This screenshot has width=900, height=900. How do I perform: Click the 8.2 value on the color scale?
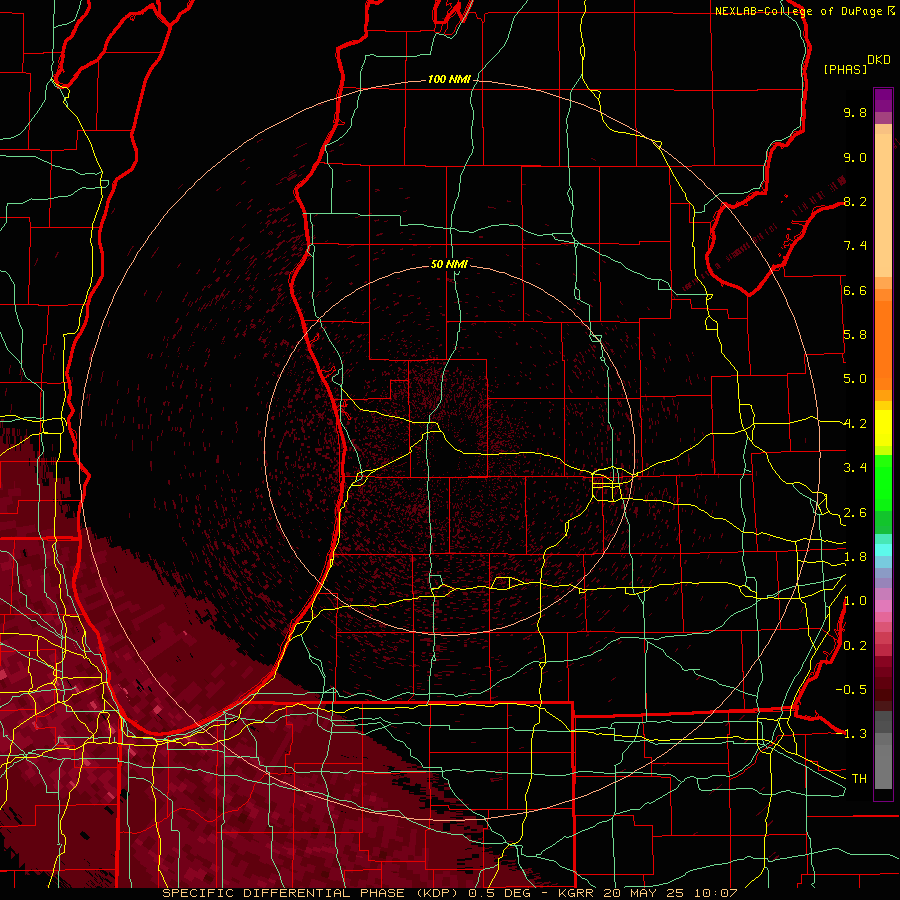click(x=855, y=201)
